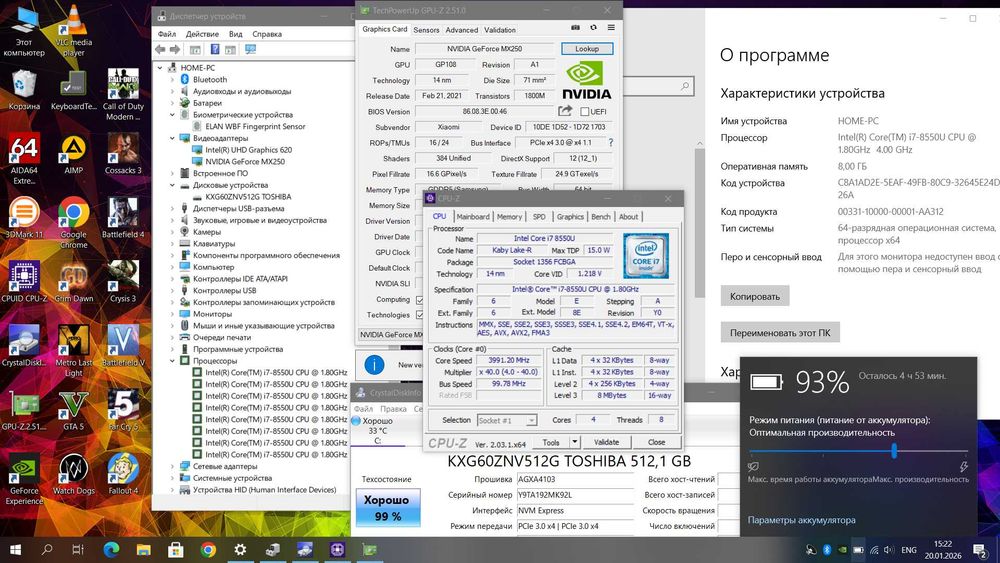
Task: Click the Validate button in CPU-Z
Action: [607, 442]
